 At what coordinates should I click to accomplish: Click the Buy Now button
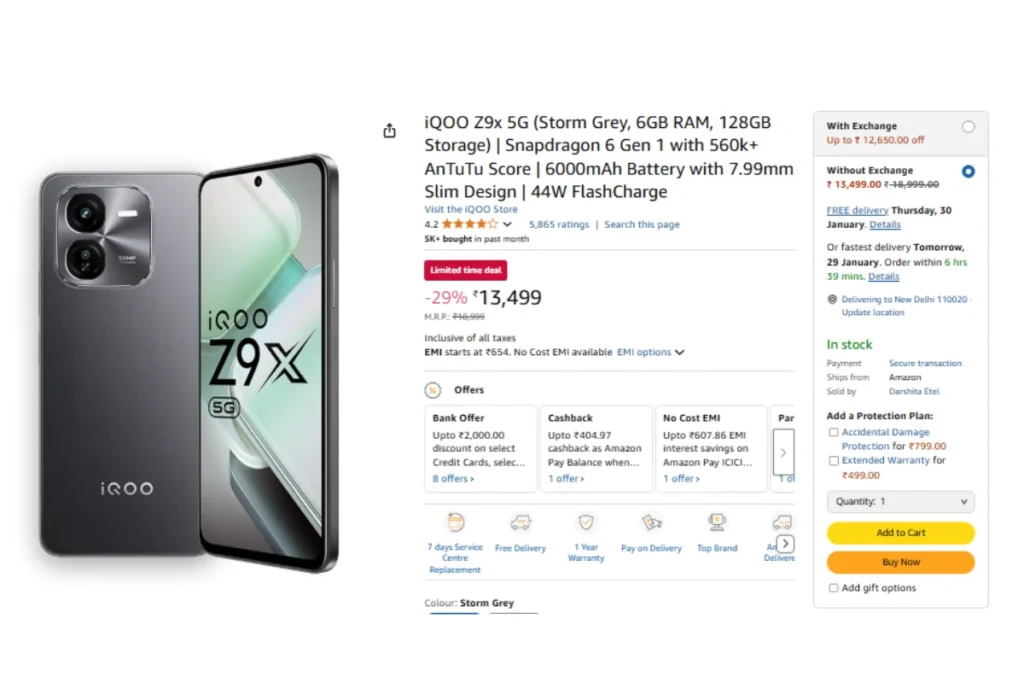click(901, 562)
